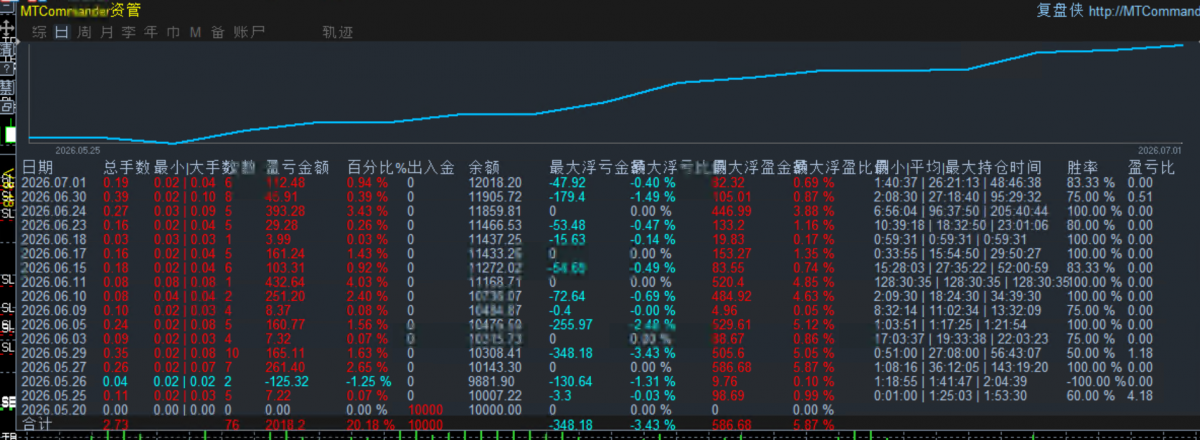Select the 2026.06.17 row date

coord(53,255)
